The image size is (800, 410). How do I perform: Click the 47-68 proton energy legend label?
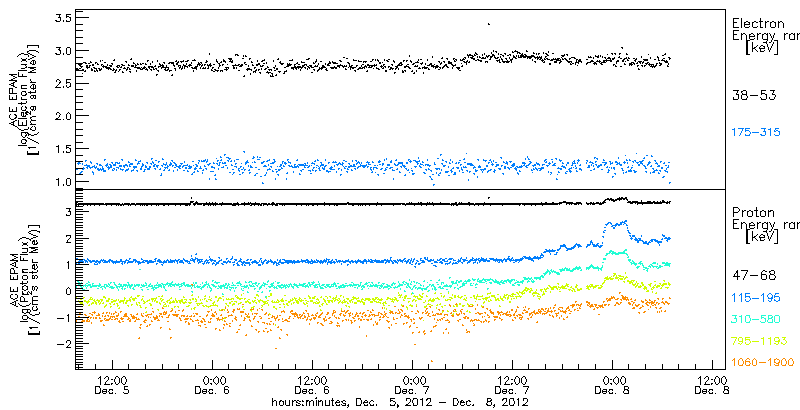[754, 276]
